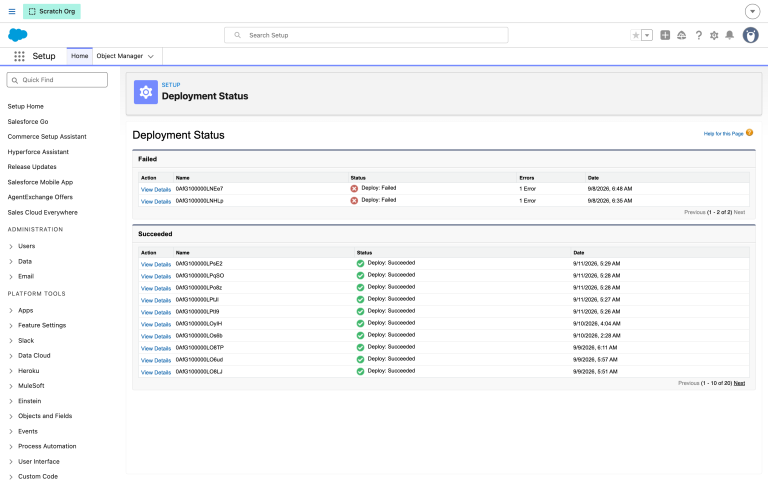
Task: Click the Search Setup field
Action: pos(366,35)
